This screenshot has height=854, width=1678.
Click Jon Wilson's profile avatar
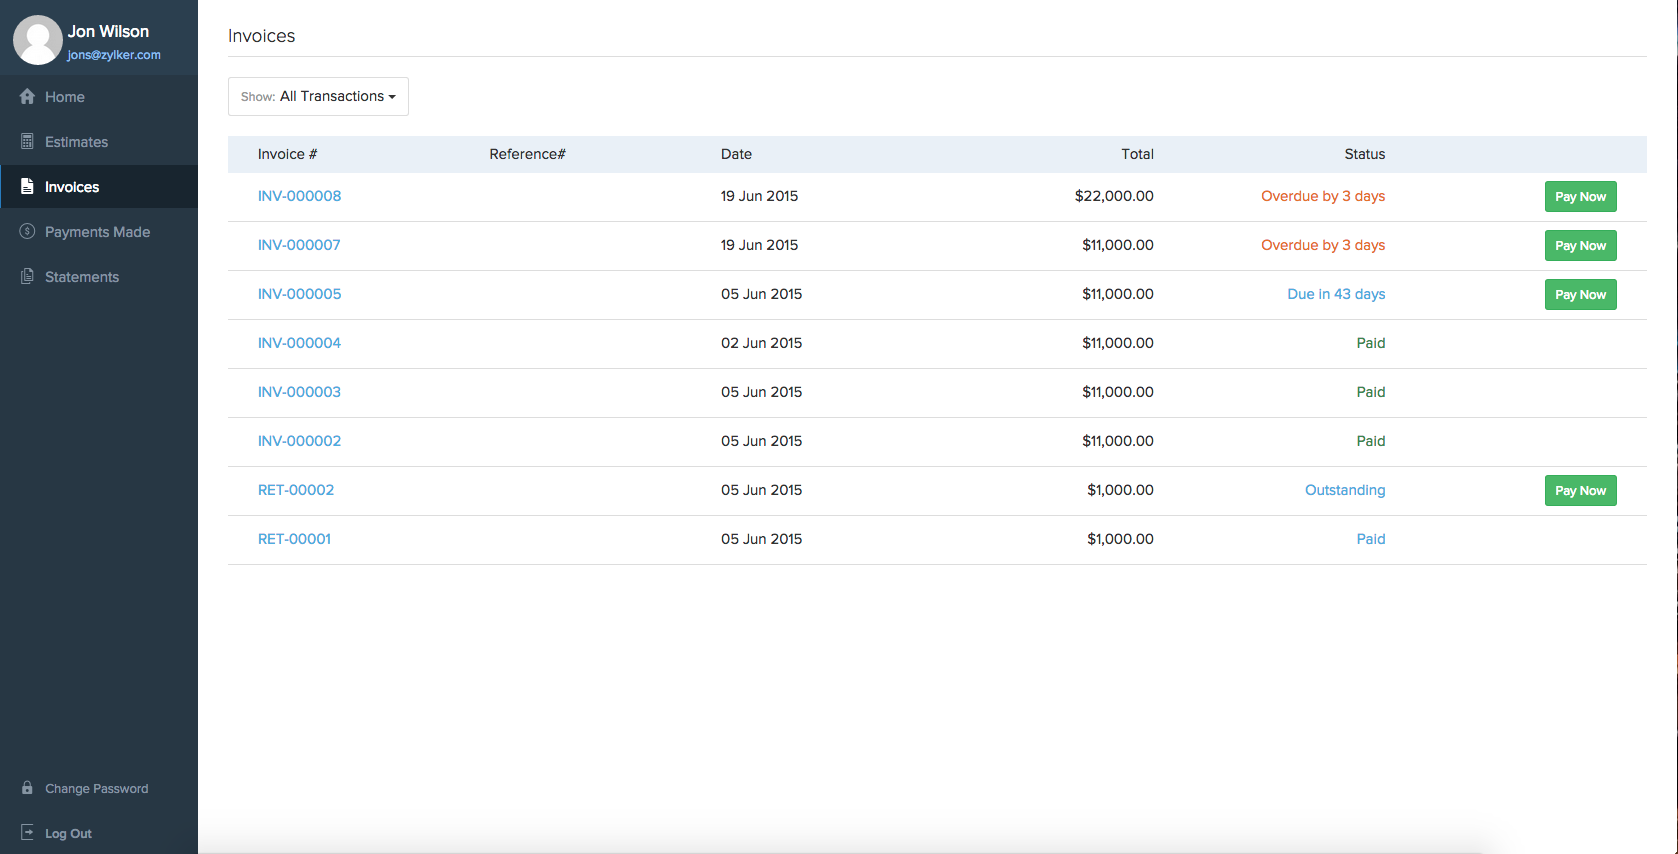coord(37,40)
